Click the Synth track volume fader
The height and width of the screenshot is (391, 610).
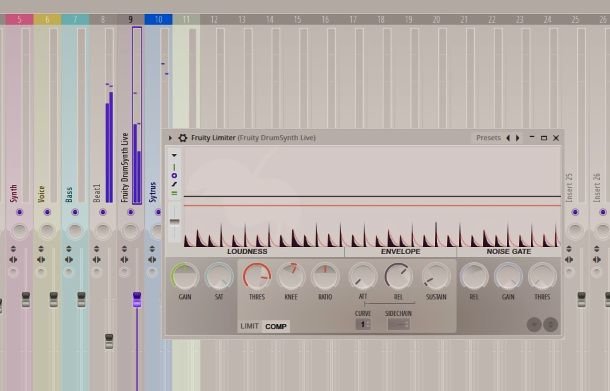click(26, 299)
